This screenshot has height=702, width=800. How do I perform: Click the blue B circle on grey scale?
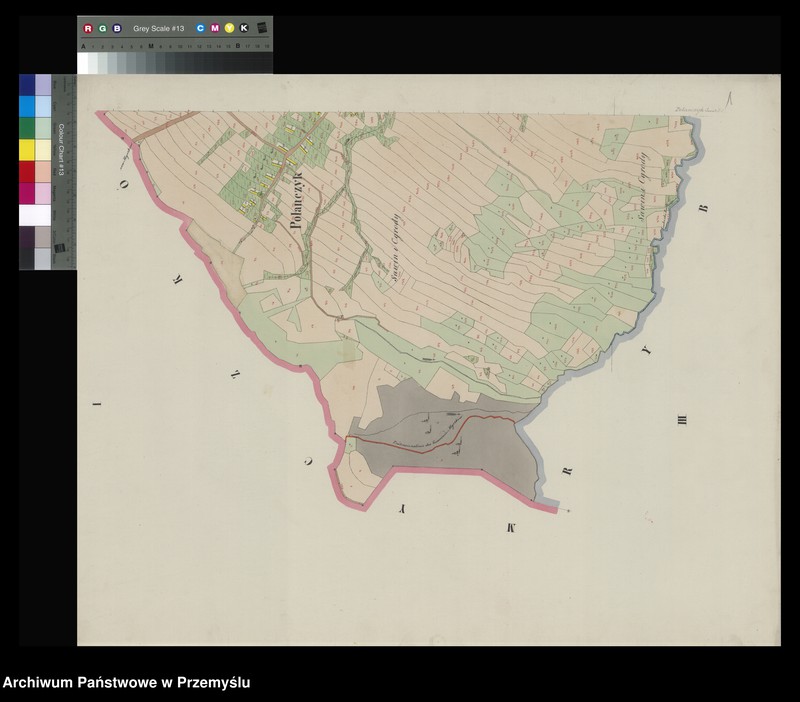tap(117, 29)
